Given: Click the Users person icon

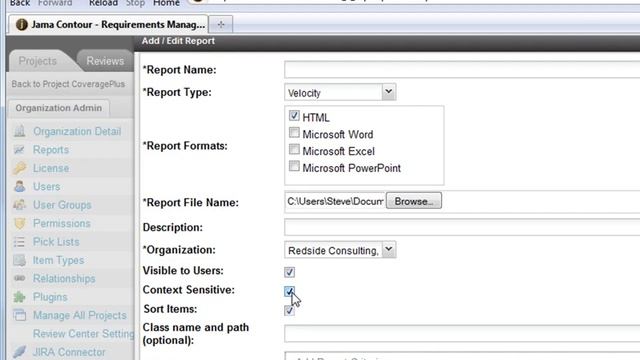Looking at the screenshot, I should coord(19,186).
